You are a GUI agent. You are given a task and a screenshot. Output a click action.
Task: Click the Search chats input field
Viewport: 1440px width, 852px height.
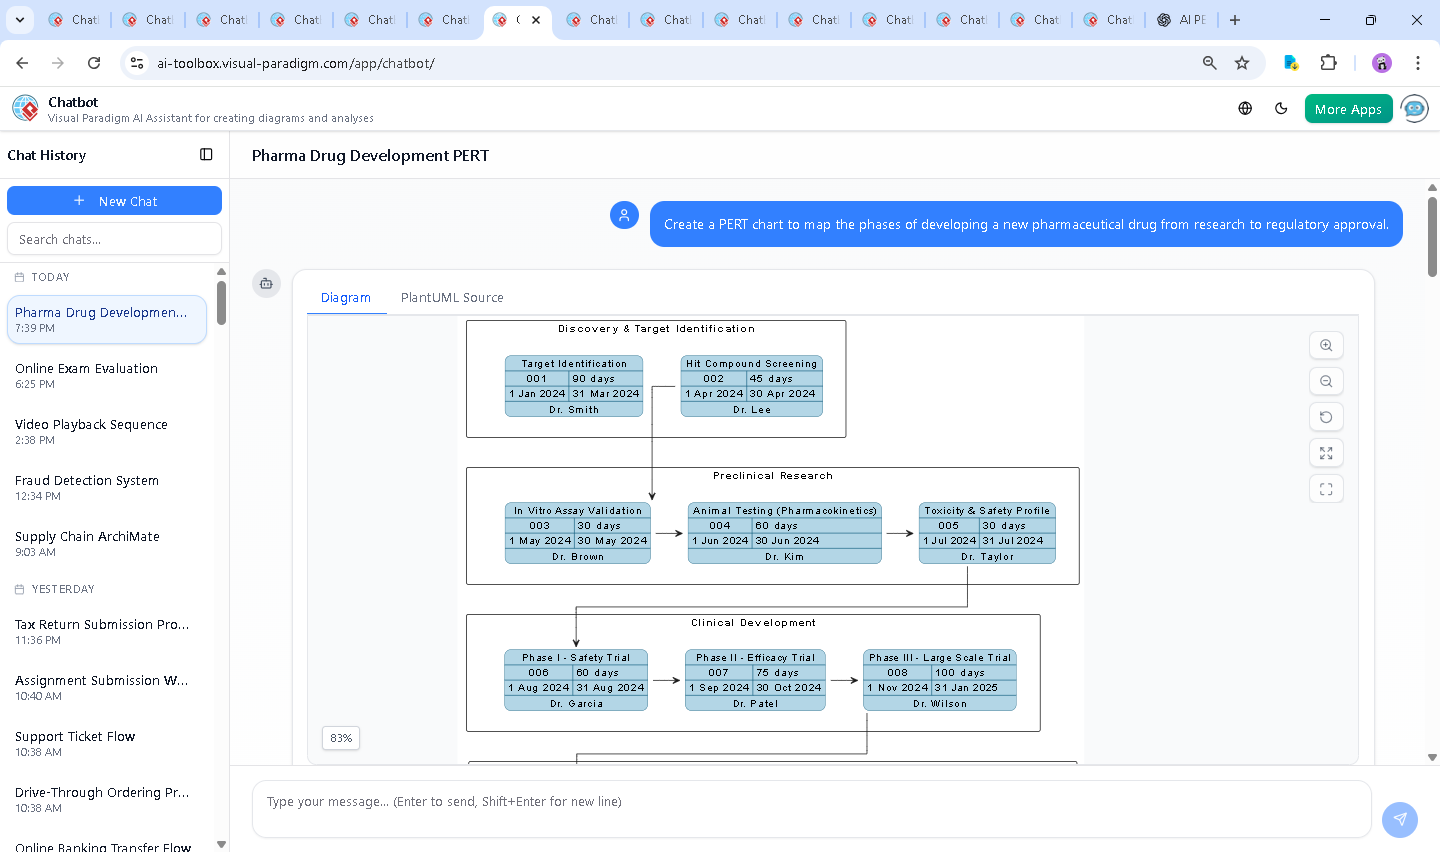(x=114, y=239)
